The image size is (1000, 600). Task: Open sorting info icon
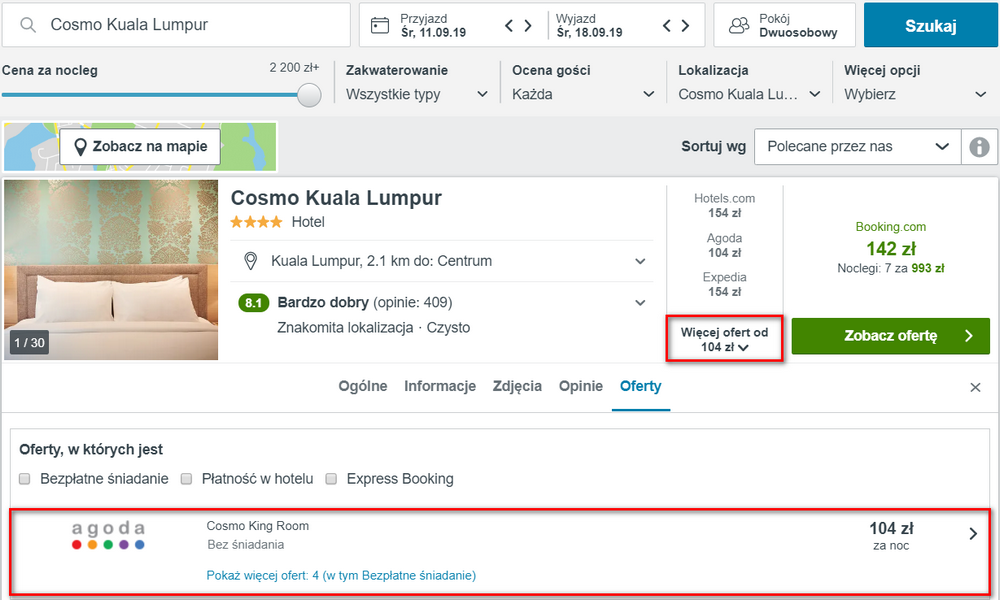pos(979,147)
